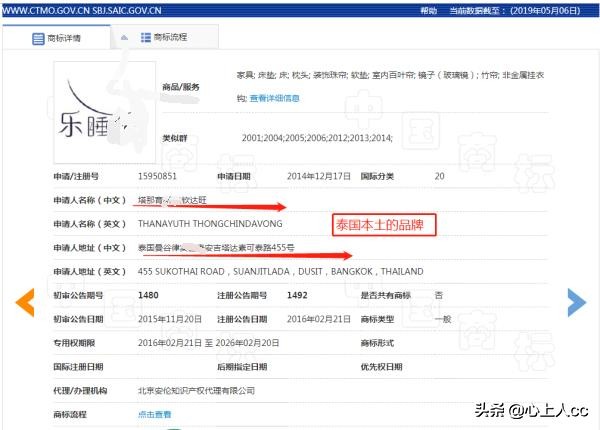This screenshot has height=430, width=600.
Task: Select the 商品/服务 goods description text
Action: point(390,86)
